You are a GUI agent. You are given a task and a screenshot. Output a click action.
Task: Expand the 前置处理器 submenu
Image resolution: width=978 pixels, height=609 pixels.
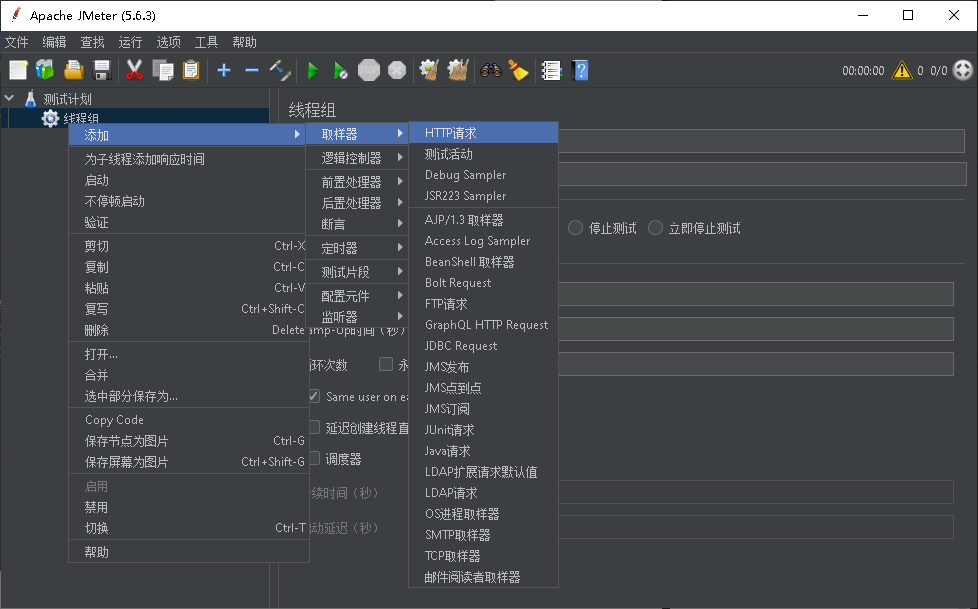[357, 182]
